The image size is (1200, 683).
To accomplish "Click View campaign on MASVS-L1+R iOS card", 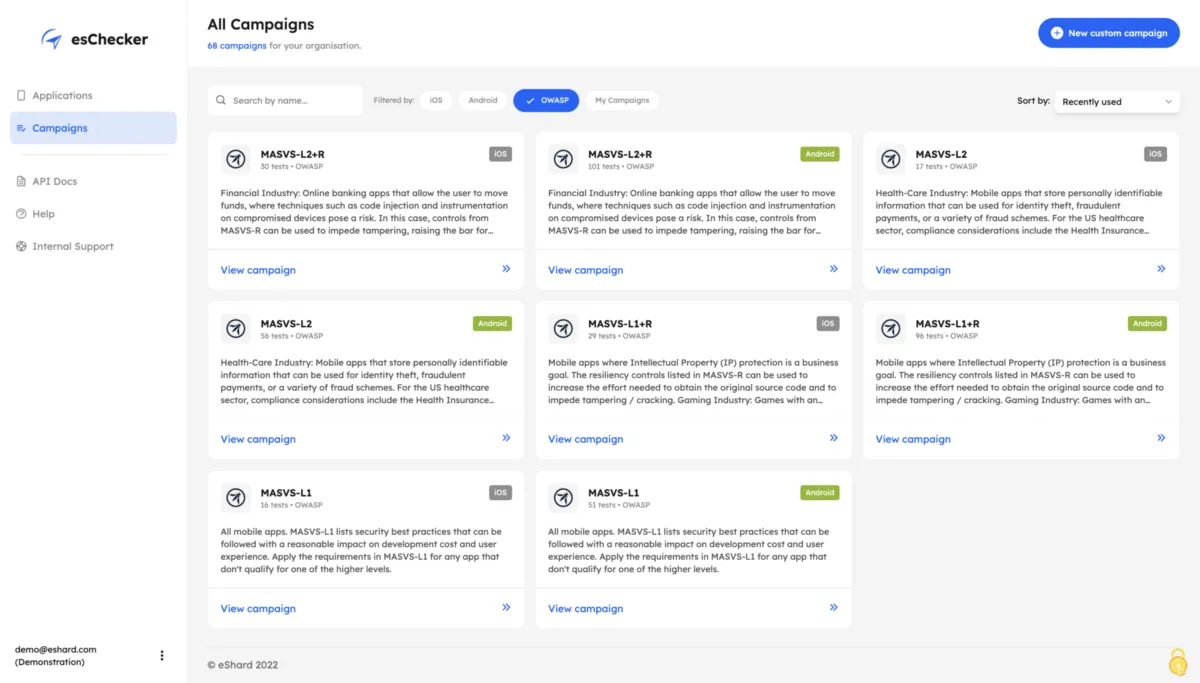I will click(x=585, y=439).
